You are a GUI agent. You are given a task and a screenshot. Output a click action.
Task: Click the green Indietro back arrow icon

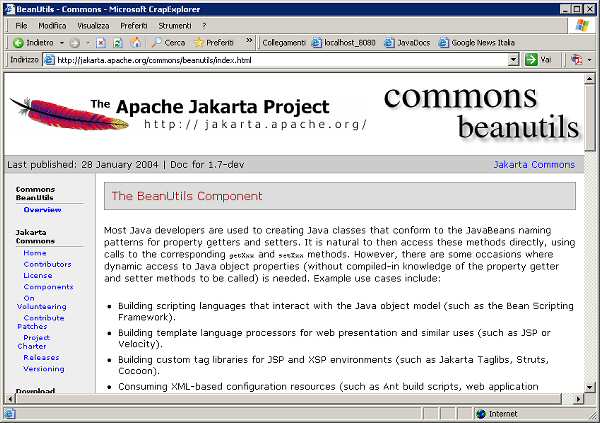coord(18,42)
